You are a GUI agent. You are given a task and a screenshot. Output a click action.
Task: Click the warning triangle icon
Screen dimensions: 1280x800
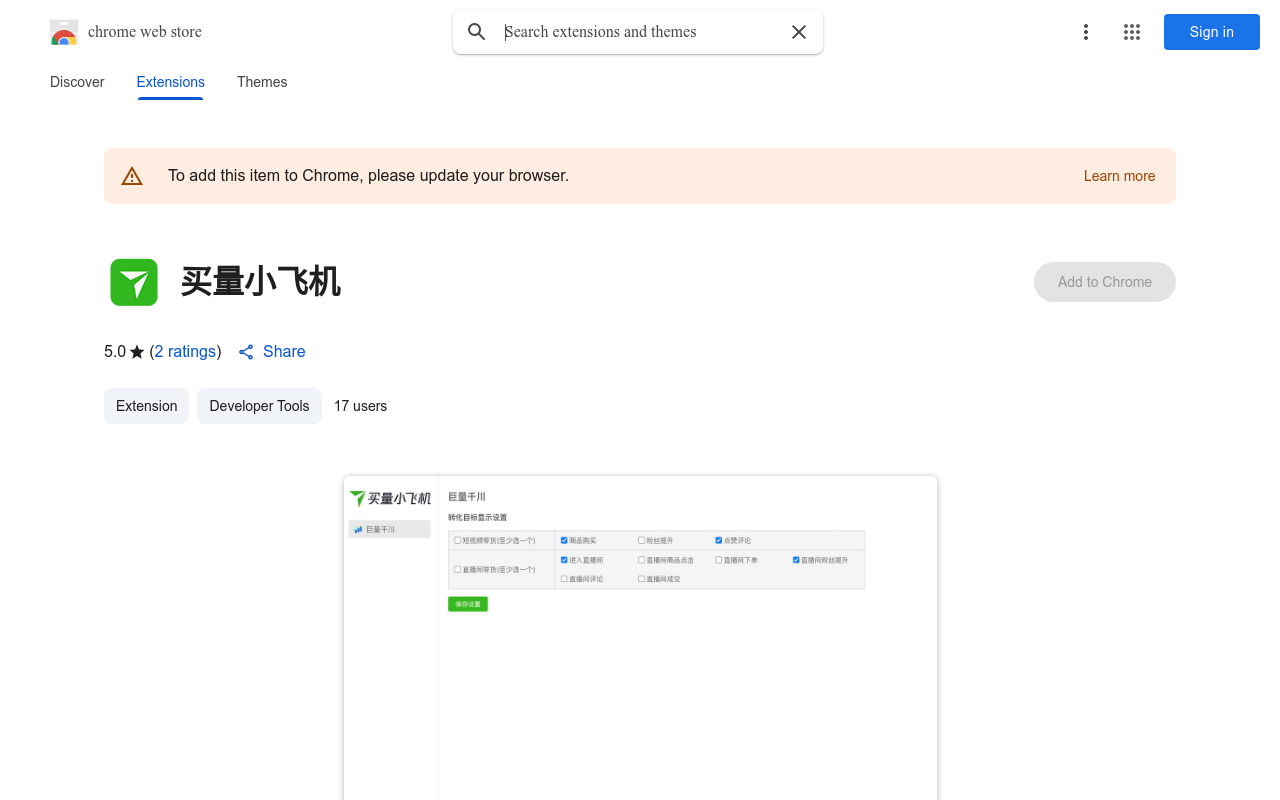click(132, 176)
